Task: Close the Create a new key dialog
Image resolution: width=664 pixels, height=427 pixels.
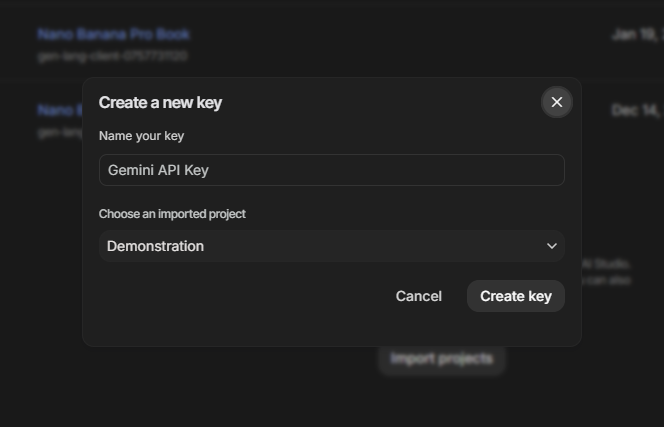Action: coord(557,102)
